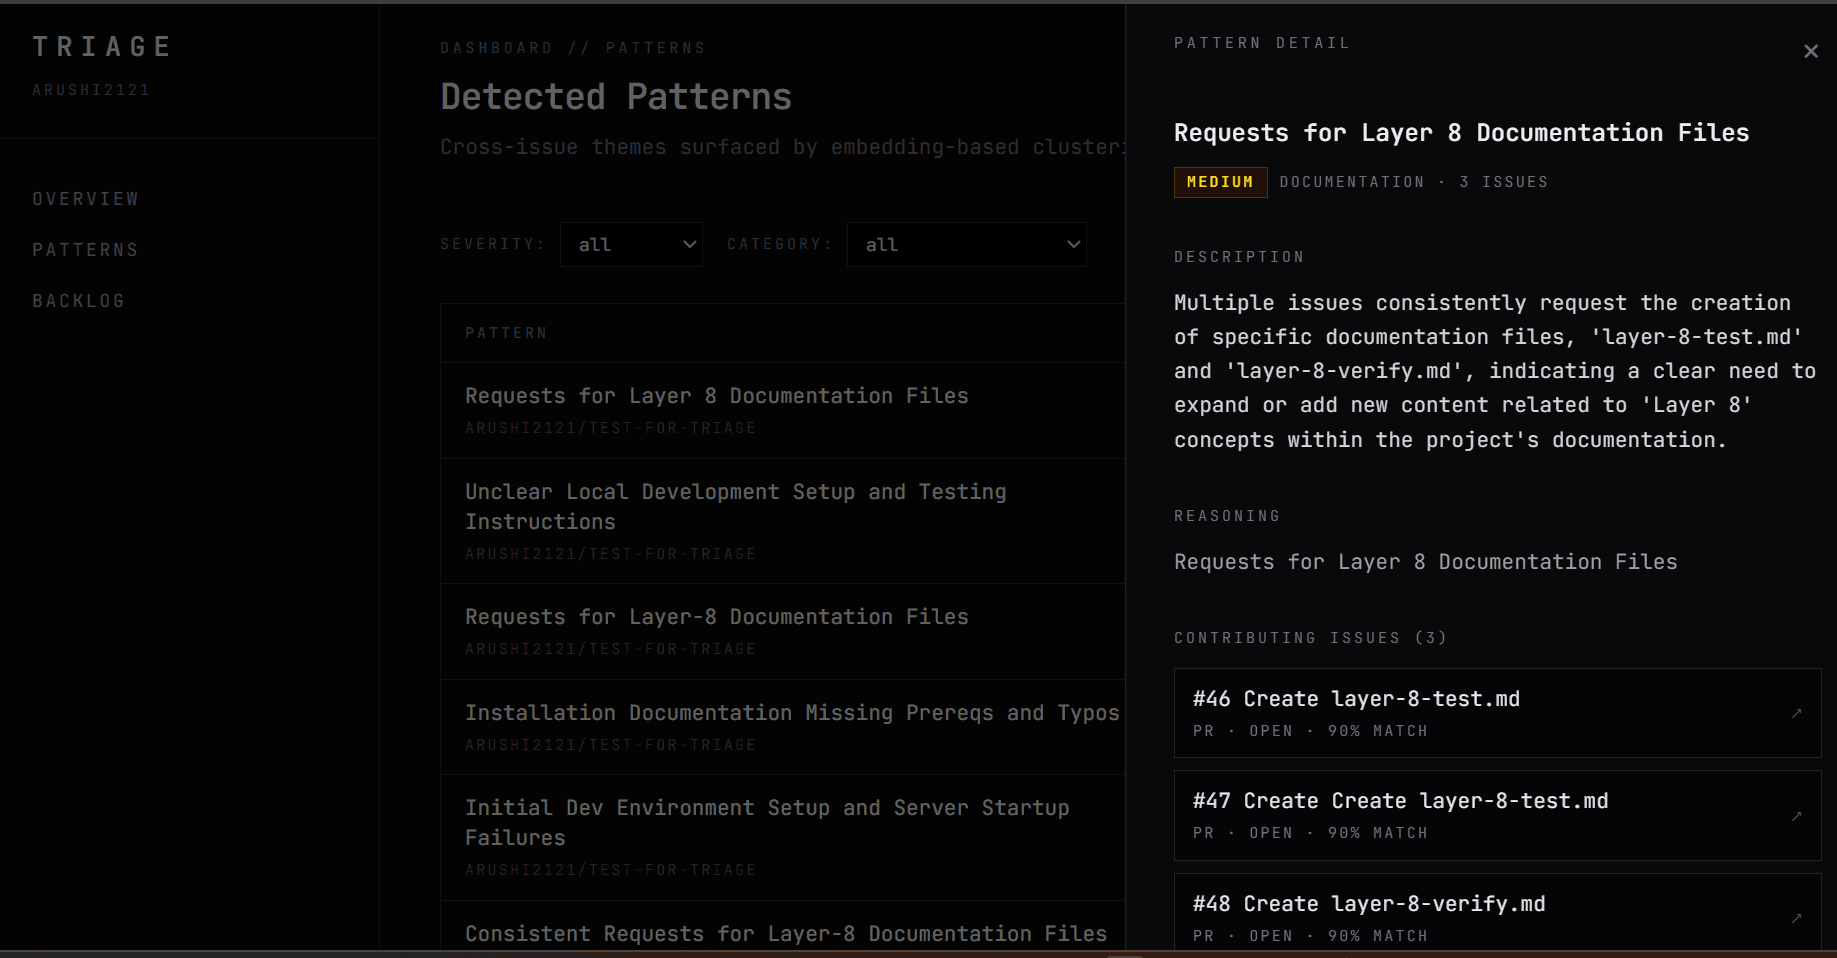The height and width of the screenshot is (958, 1837).
Task: Select Initial Dev Environment Setup pattern row
Action: click(x=783, y=837)
